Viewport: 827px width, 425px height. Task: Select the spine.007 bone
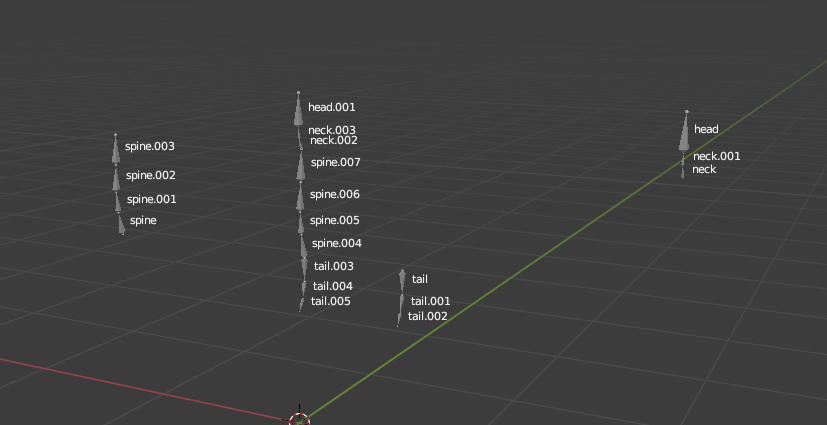tap(301, 166)
